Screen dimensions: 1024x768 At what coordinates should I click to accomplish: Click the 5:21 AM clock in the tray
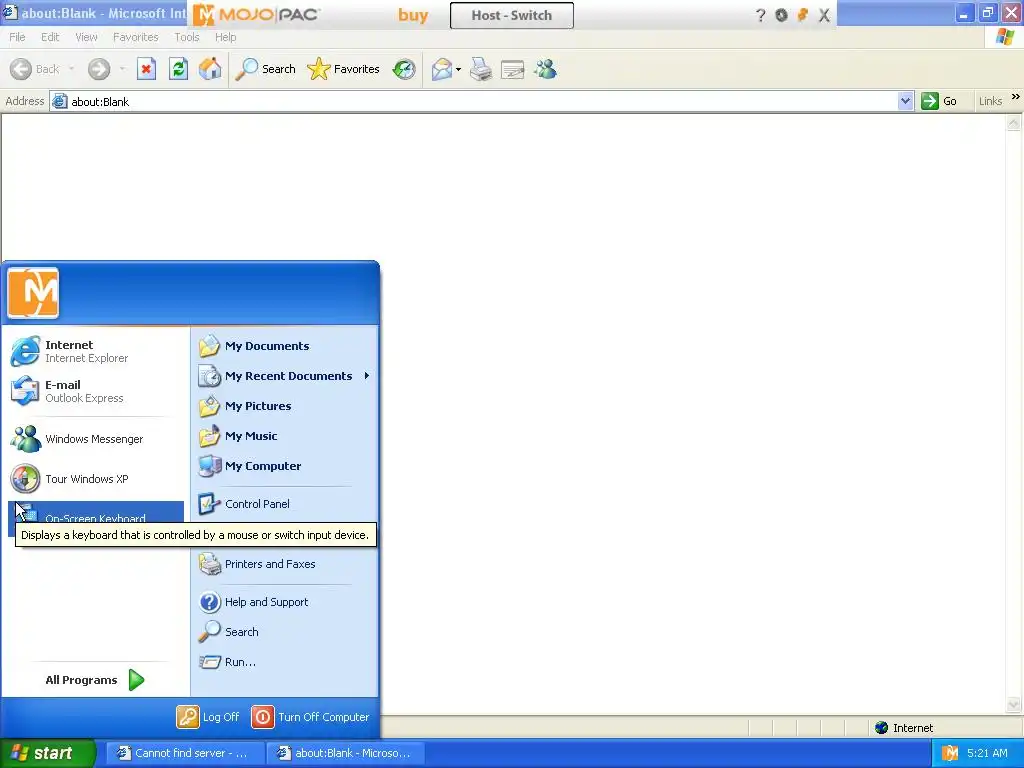[987, 753]
